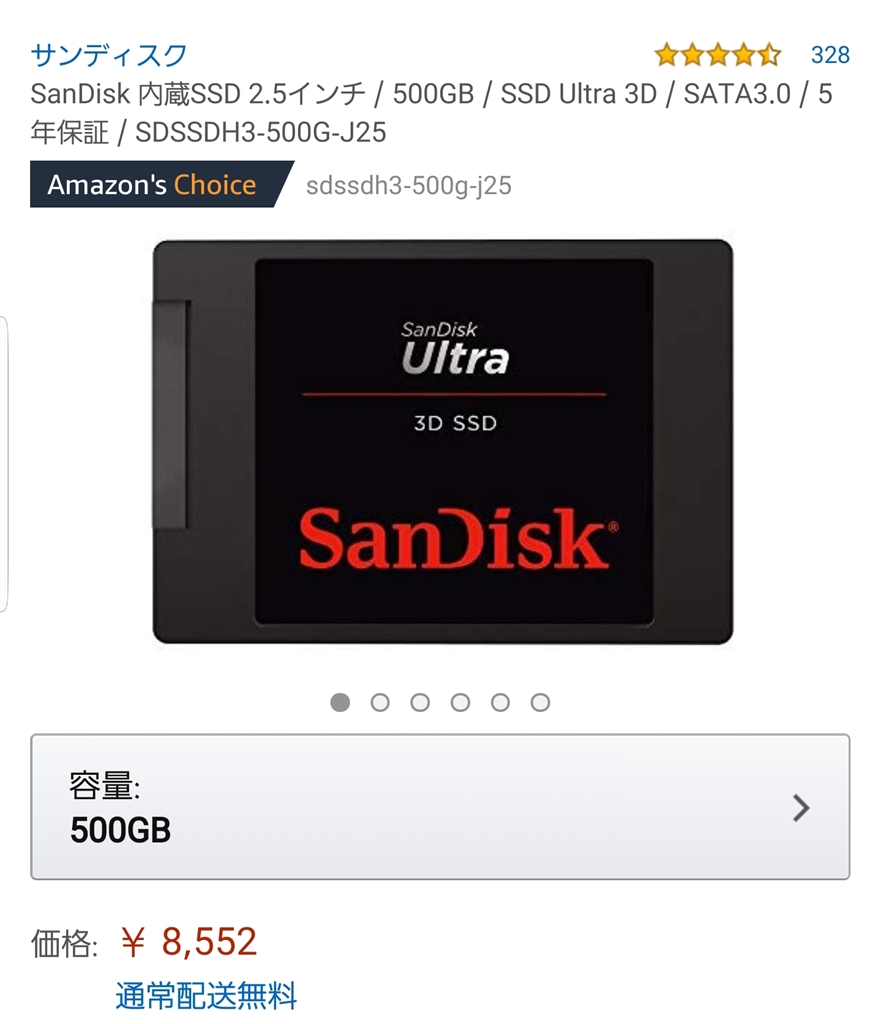Jump to the fourth image carousel dot
The height and width of the screenshot is (1024, 879).
pos(460,702)
